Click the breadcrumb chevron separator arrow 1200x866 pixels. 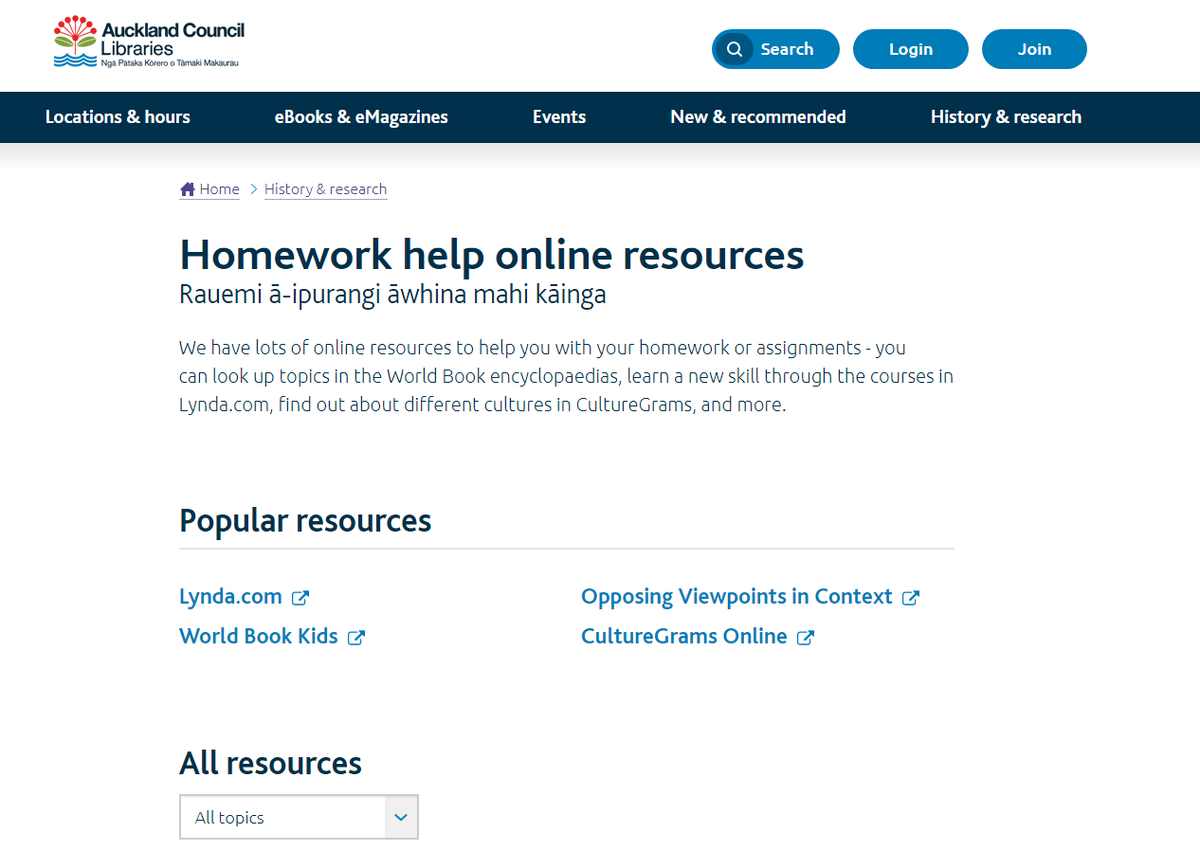tap(254, 189)
